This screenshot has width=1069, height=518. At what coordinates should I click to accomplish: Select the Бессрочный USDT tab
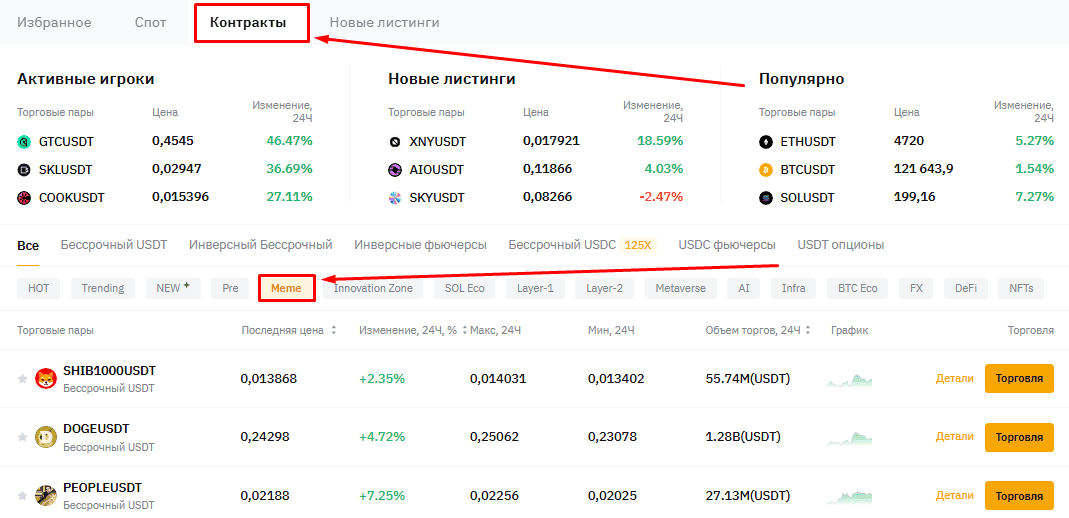[x=114, y=245]
